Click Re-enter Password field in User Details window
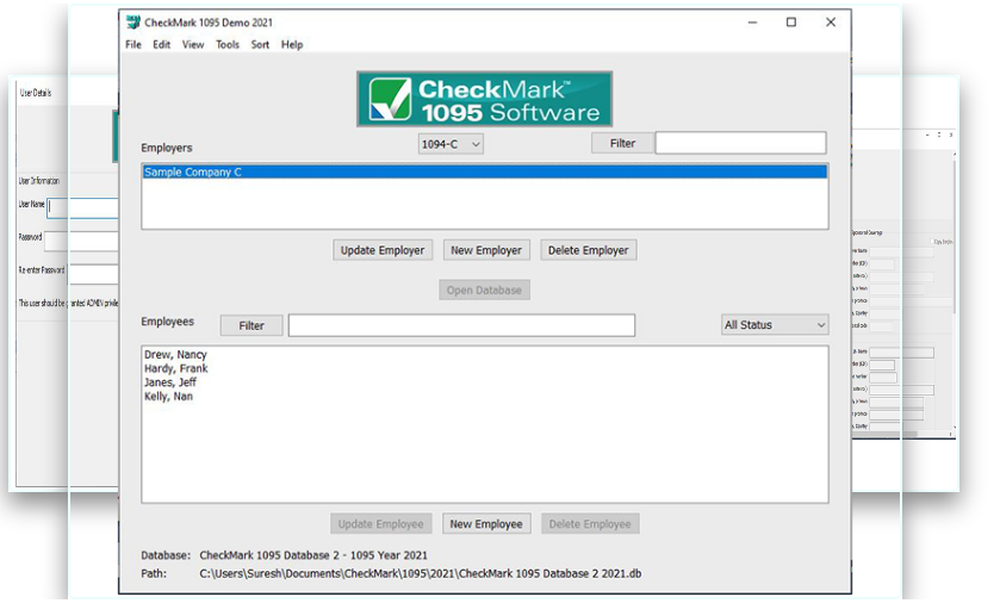Viewport: 1000px width, 604px height. tap(93, 274)
